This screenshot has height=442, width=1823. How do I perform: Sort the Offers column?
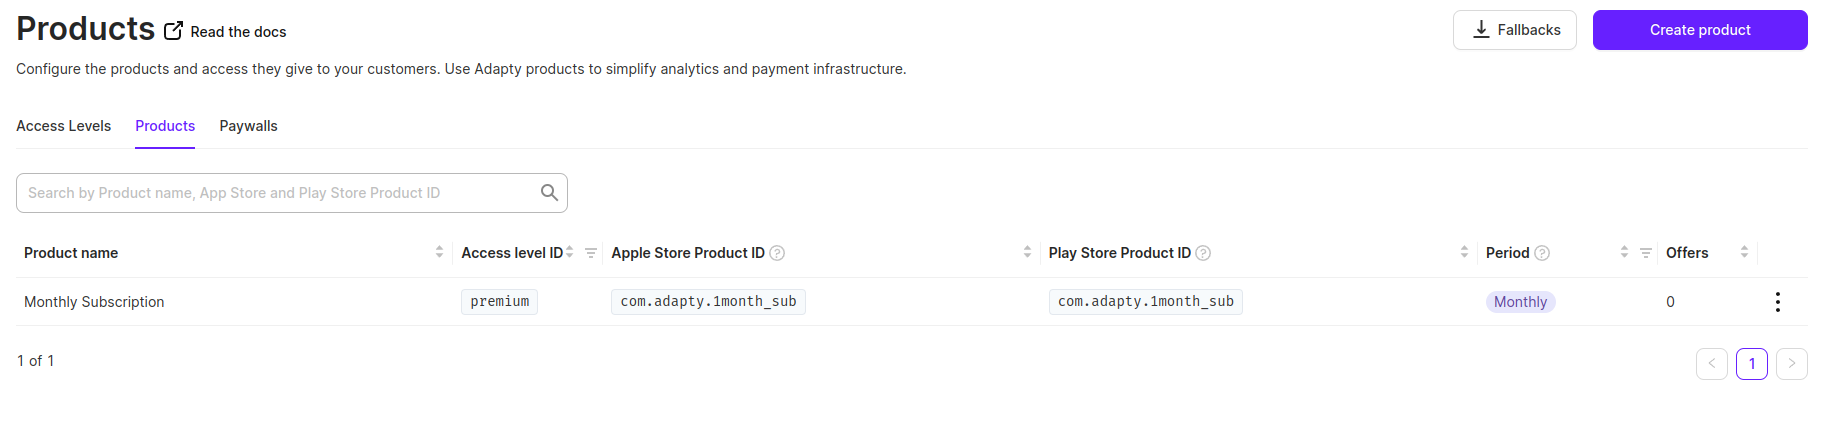(1744, 252)
